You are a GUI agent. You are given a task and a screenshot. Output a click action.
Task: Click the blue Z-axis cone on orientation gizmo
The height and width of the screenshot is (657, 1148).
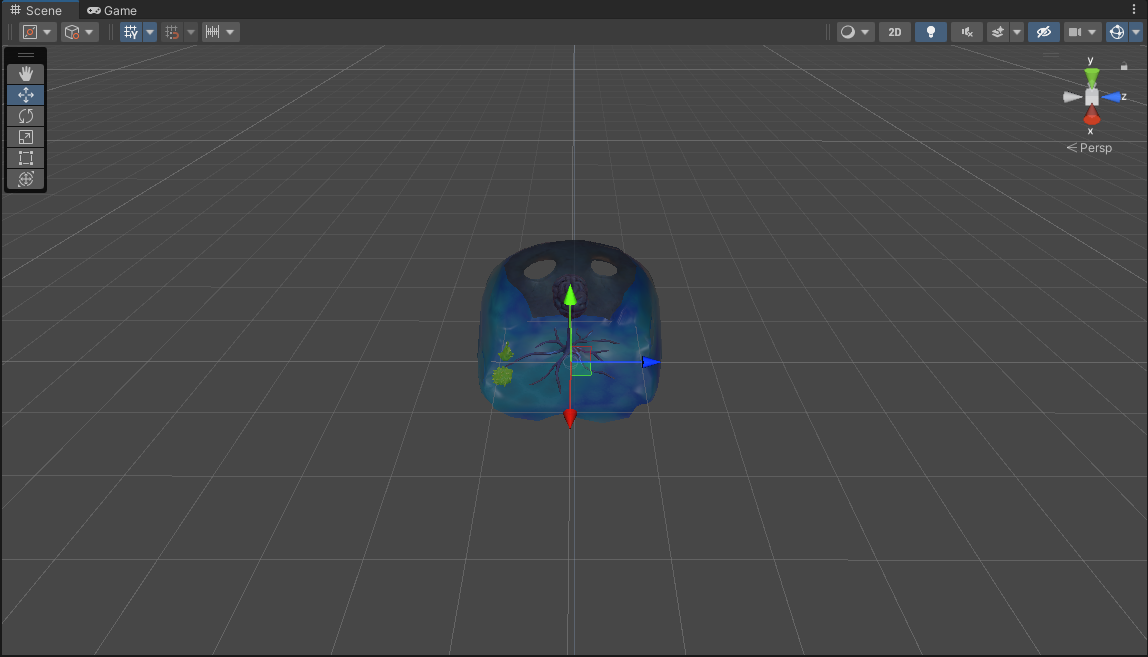[1111, 97]
